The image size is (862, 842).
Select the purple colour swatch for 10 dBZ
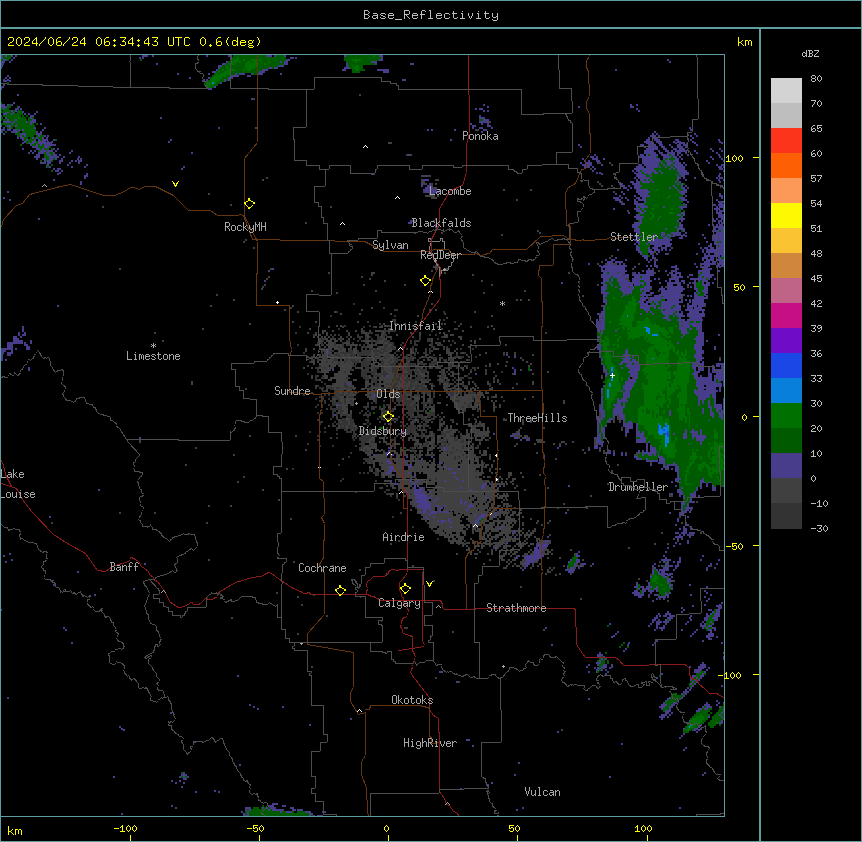click(786, 466)
